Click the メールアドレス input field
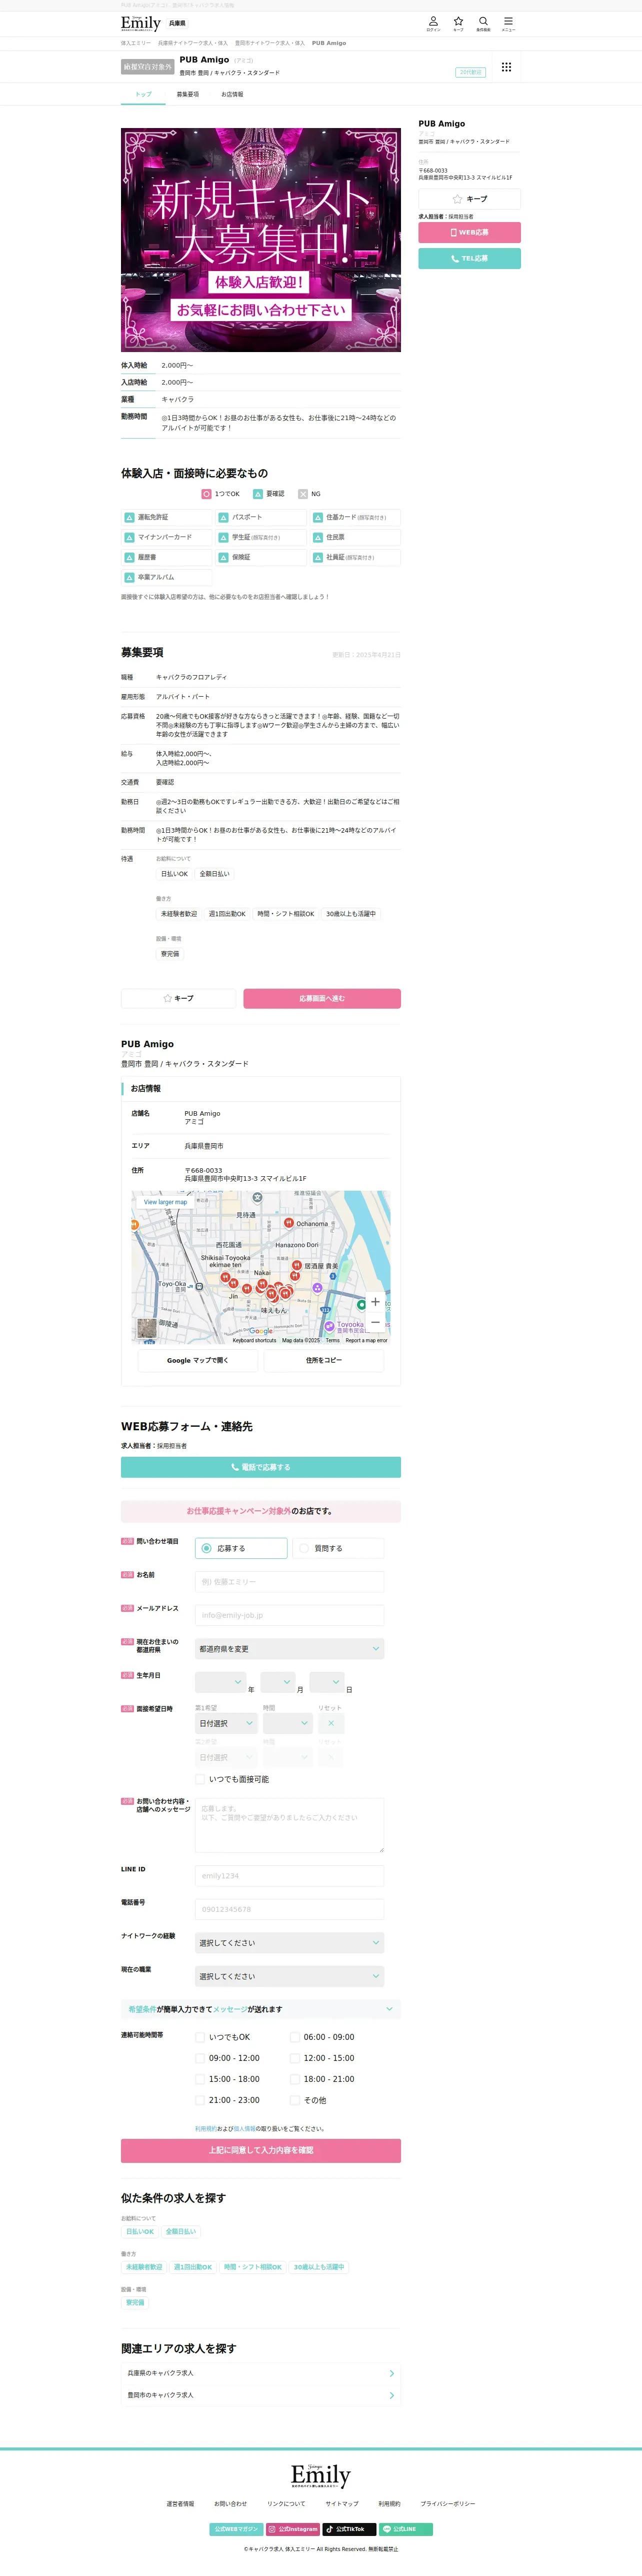The height and width of the screenshot is (2576, 642). [x=289, y=1615]
